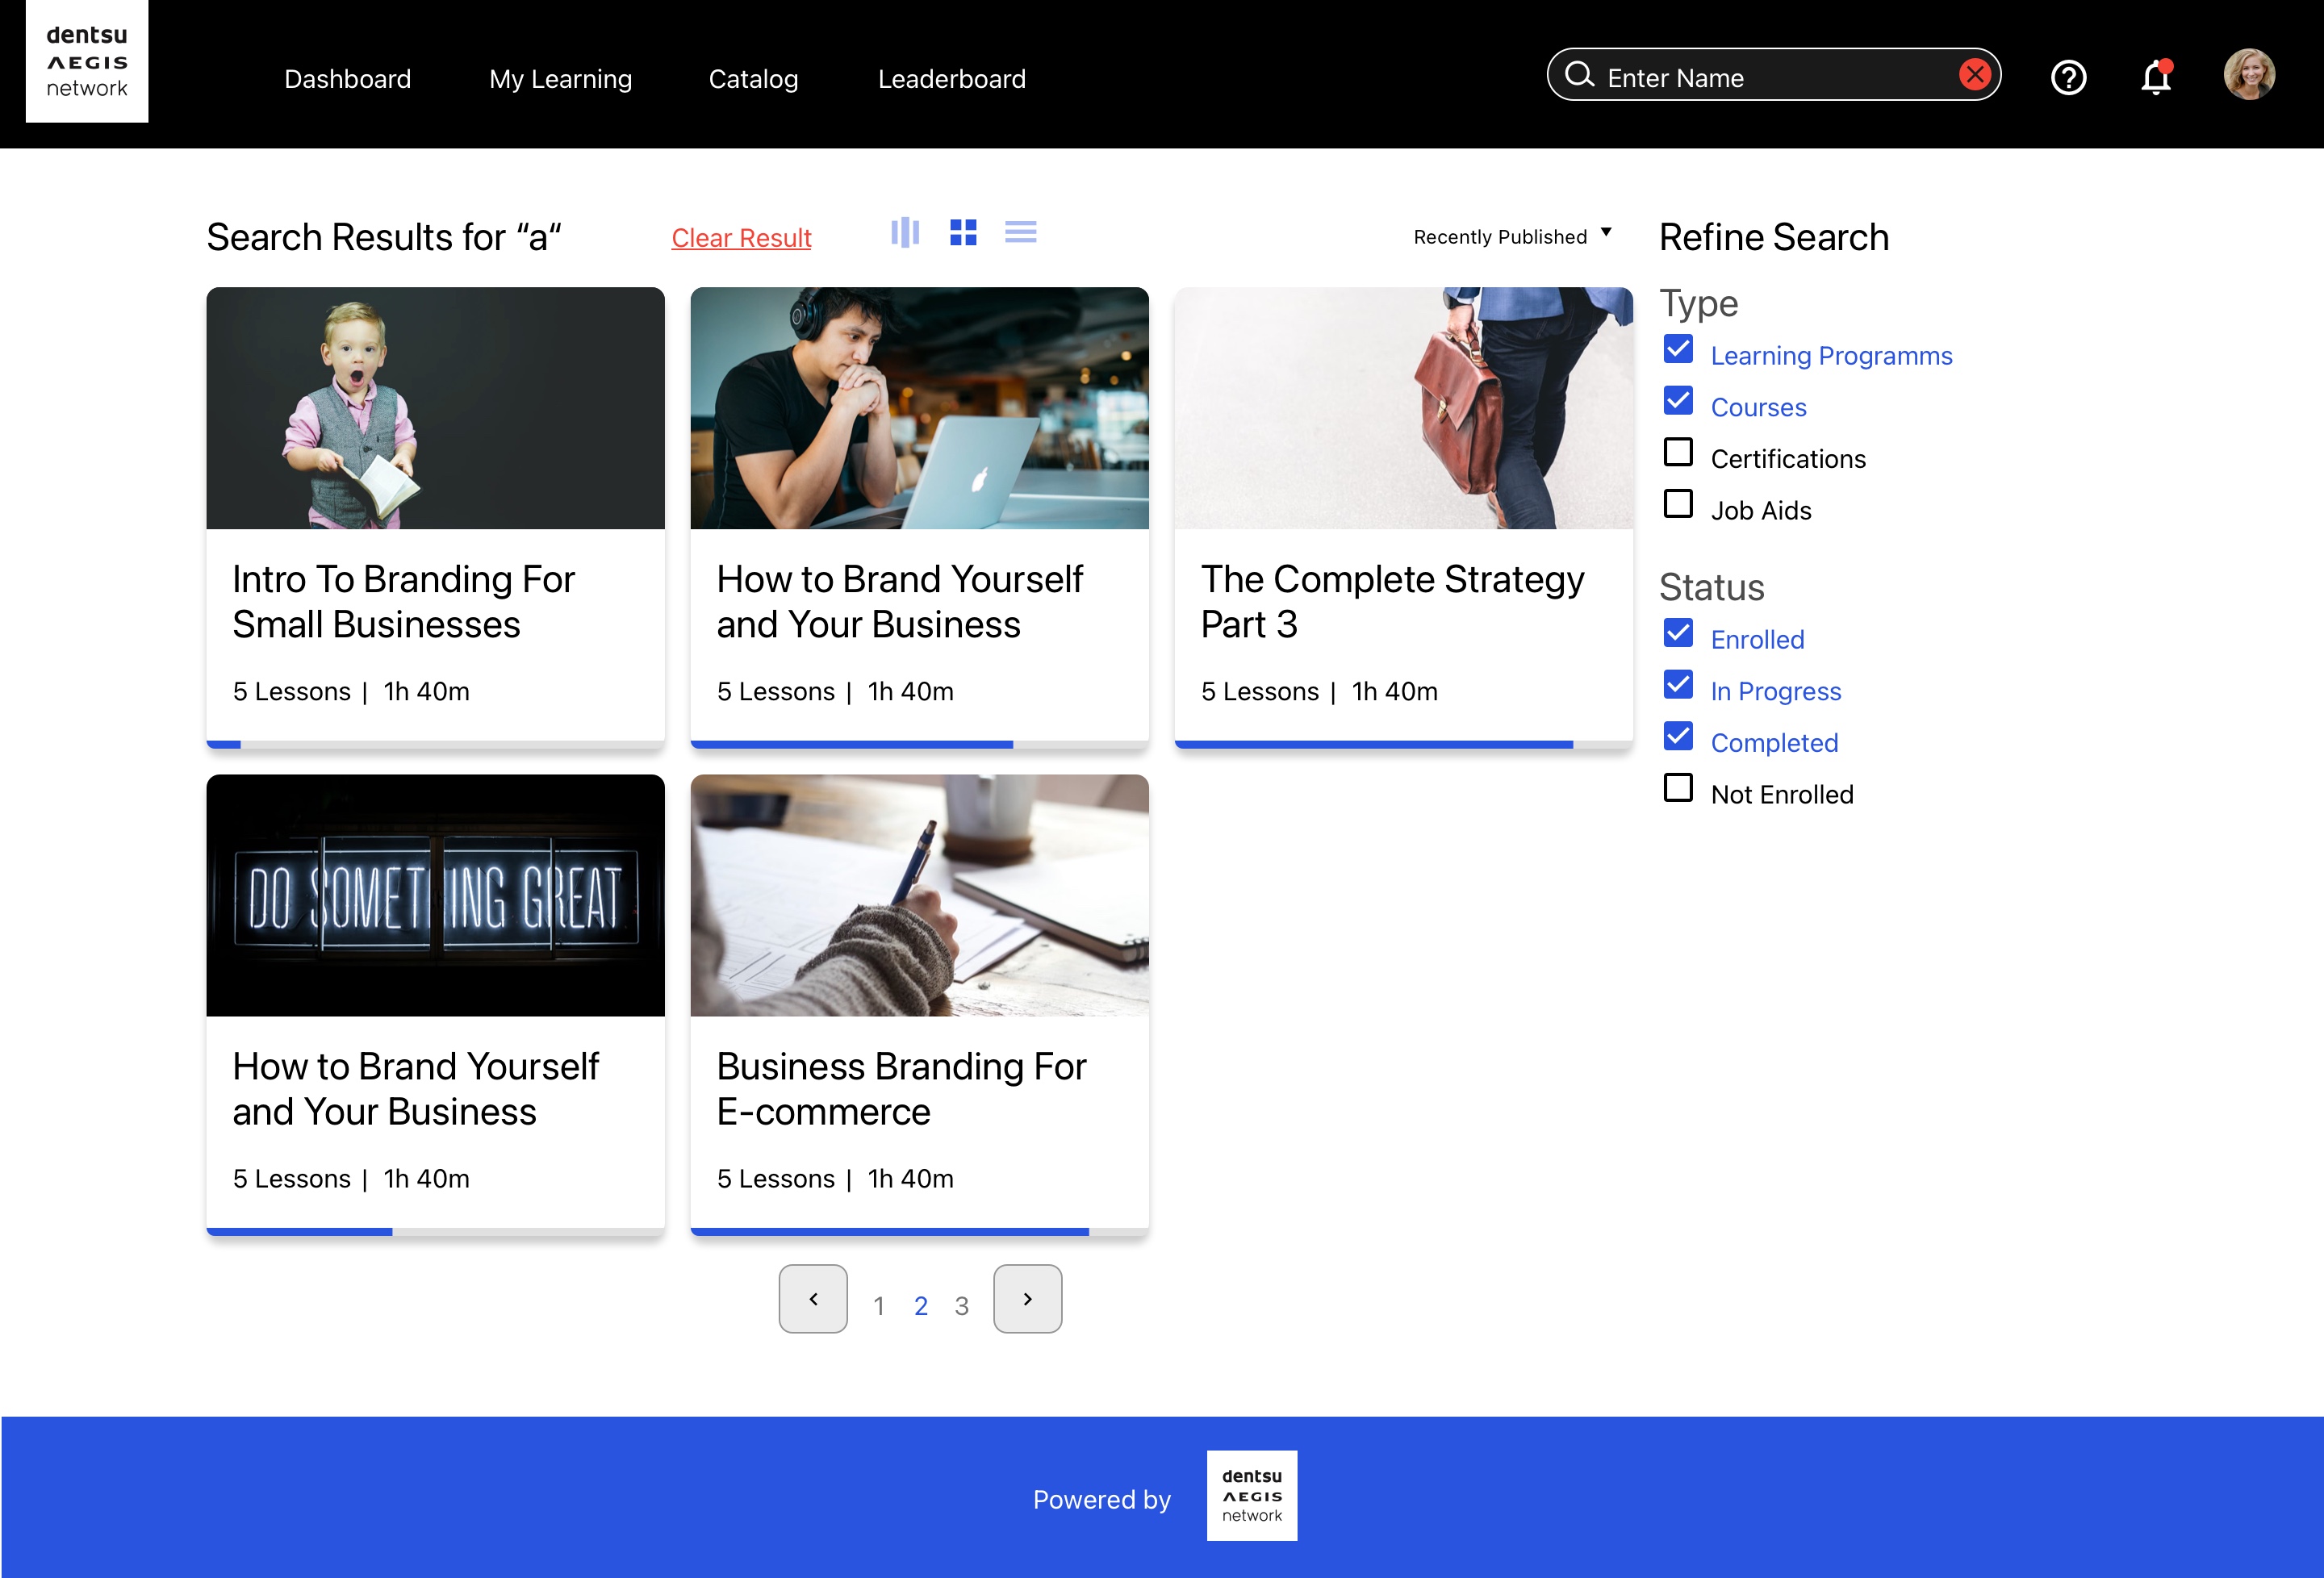Image resolution: width=2324 pixels, height=1578 pixels.
Task: Uncheck Courses type filter
Action: click(1678, 401)
